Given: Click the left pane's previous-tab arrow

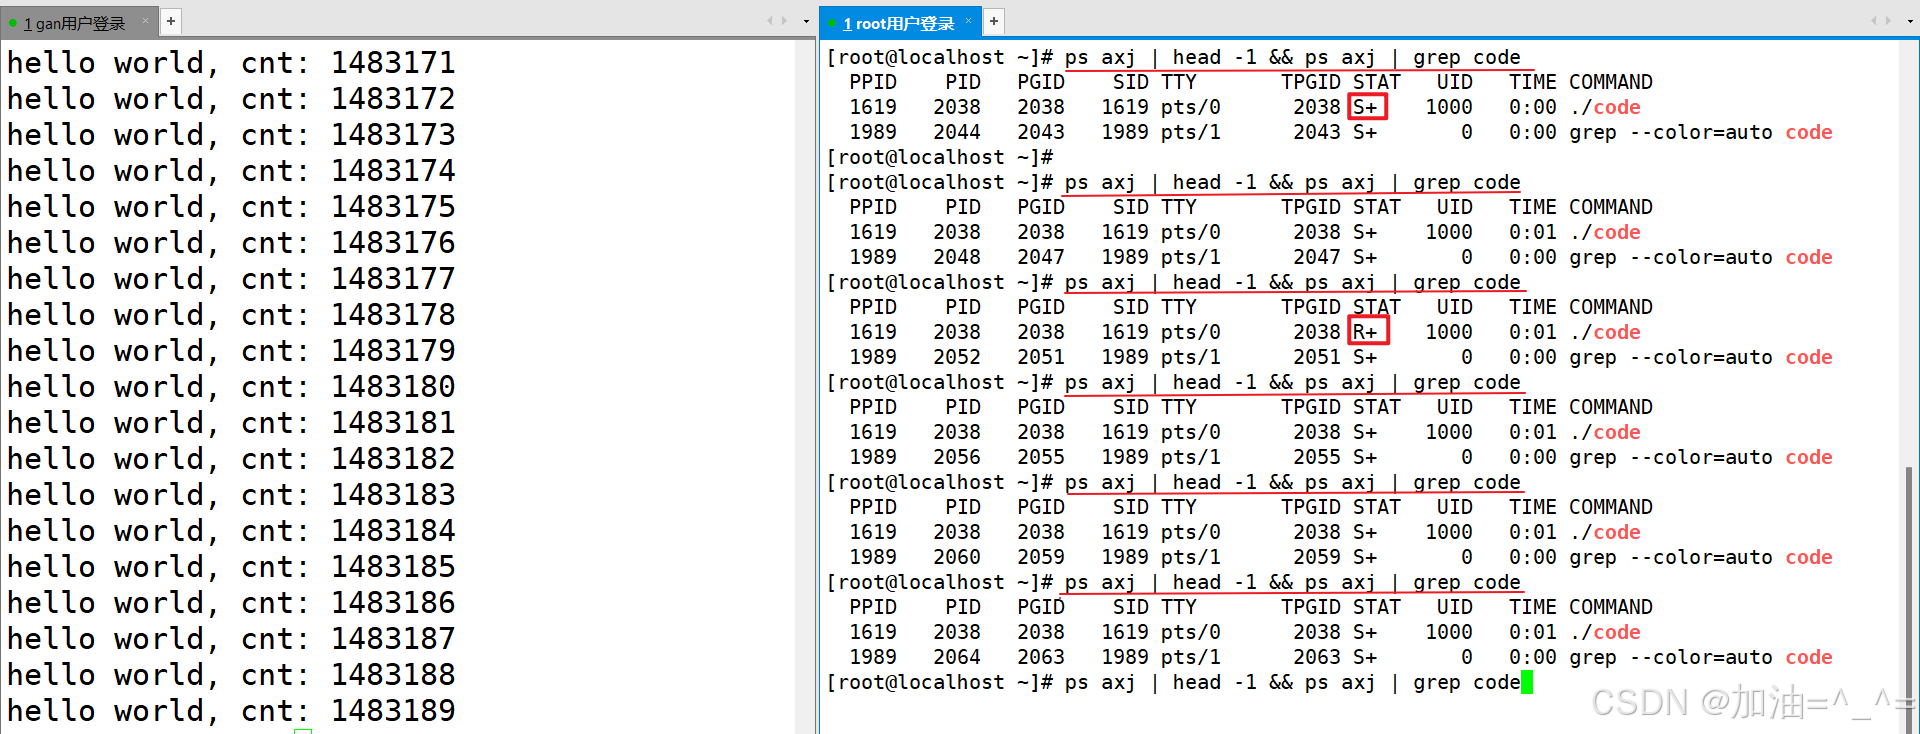Looking at the screenshot, I should (x=769, y=20).
